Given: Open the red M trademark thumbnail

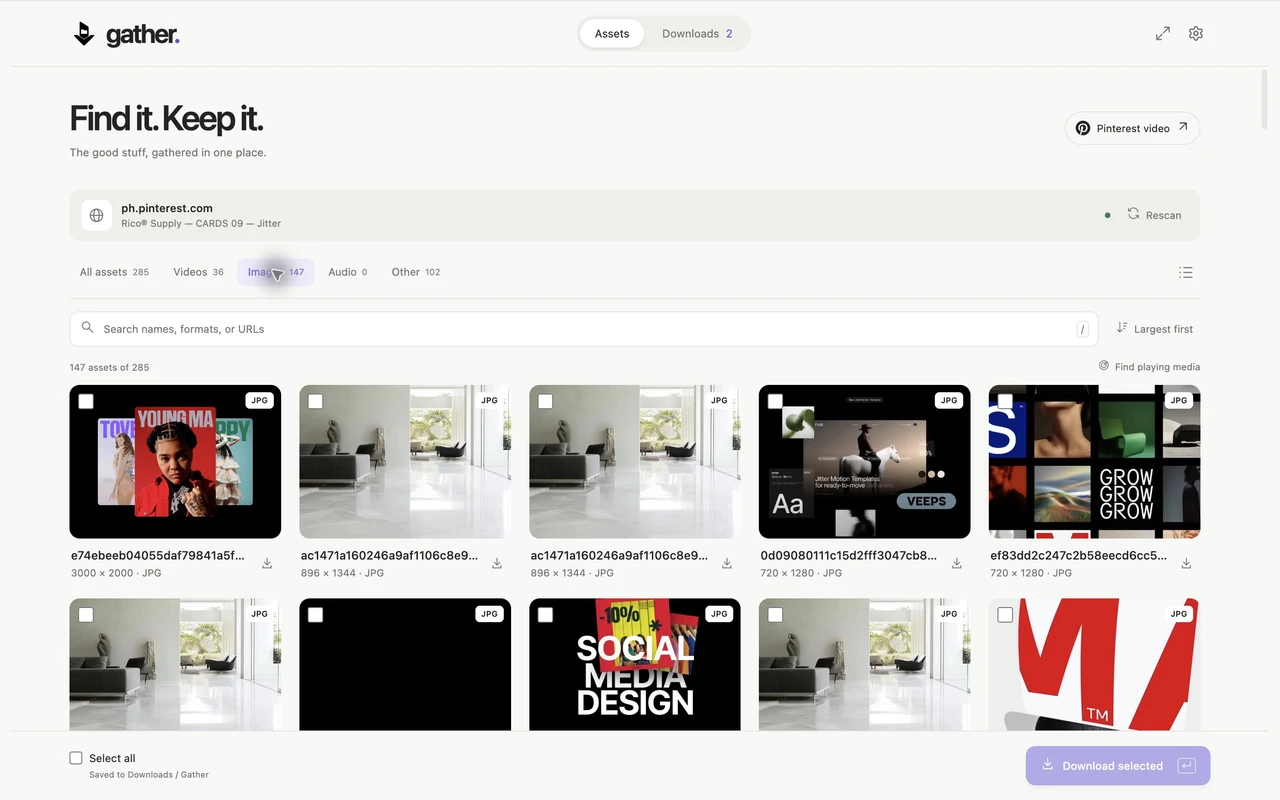Looking at the screenshot, I should [x=1095, y=665].
